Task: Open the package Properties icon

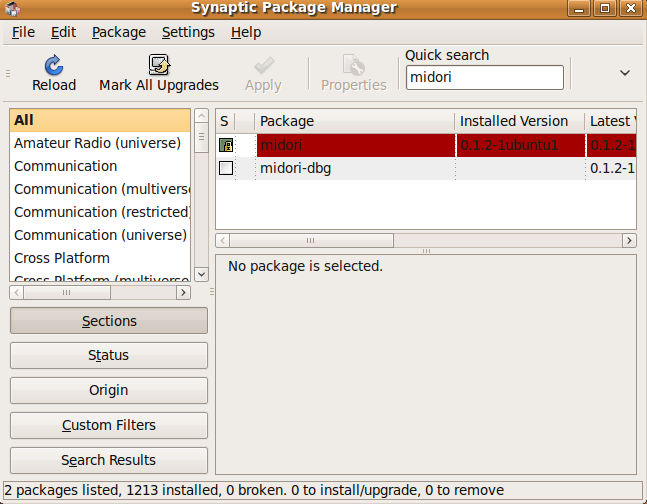Action: 353,66
